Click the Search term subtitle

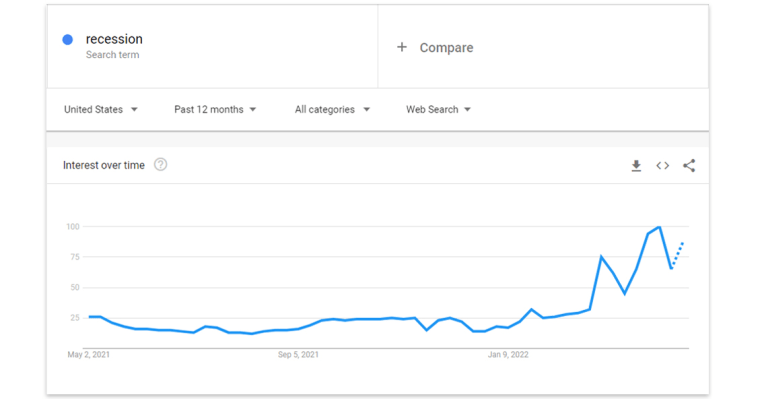tap(112, 55)
